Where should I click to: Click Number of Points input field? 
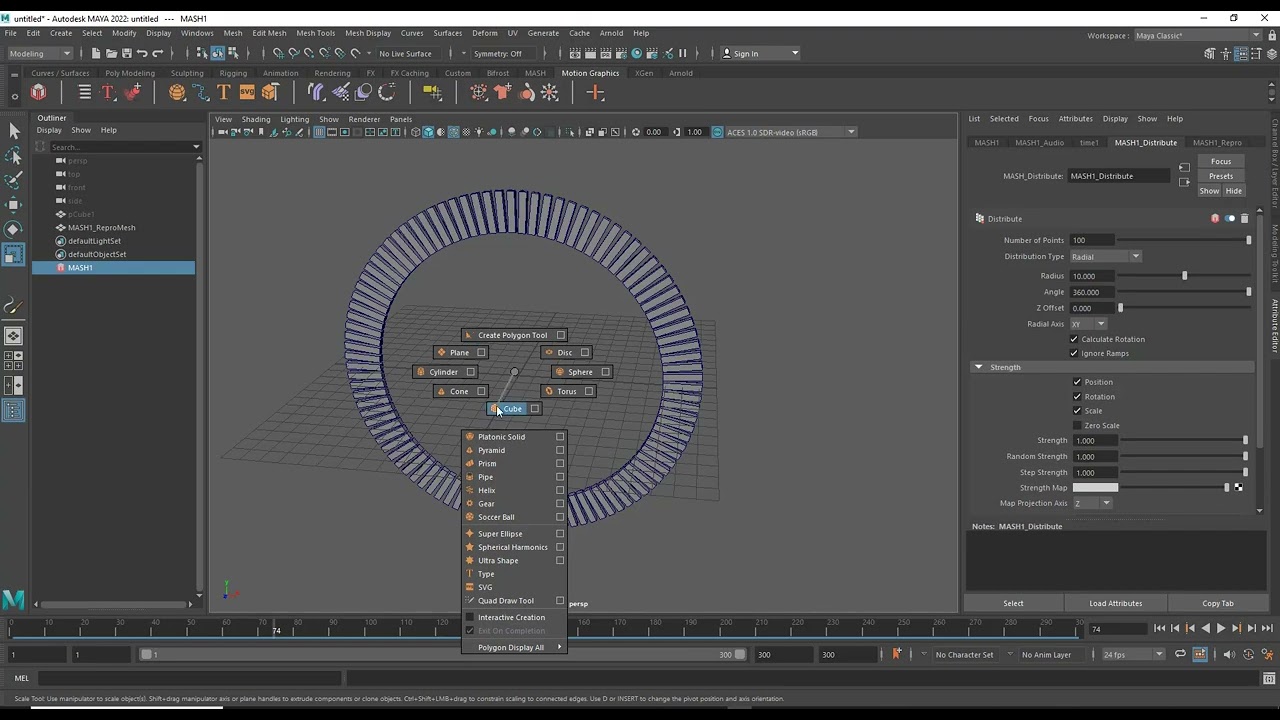click(1091, 240)
